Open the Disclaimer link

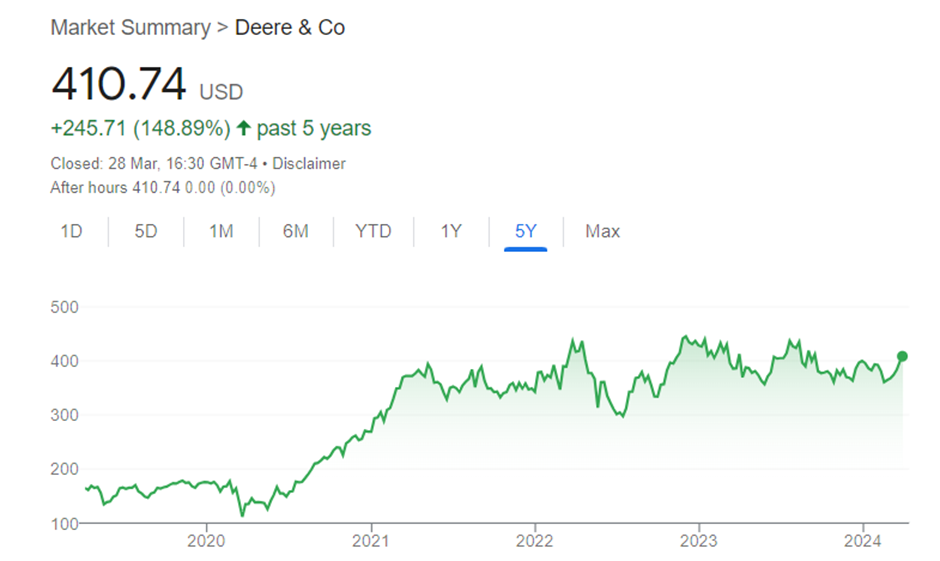309,163
